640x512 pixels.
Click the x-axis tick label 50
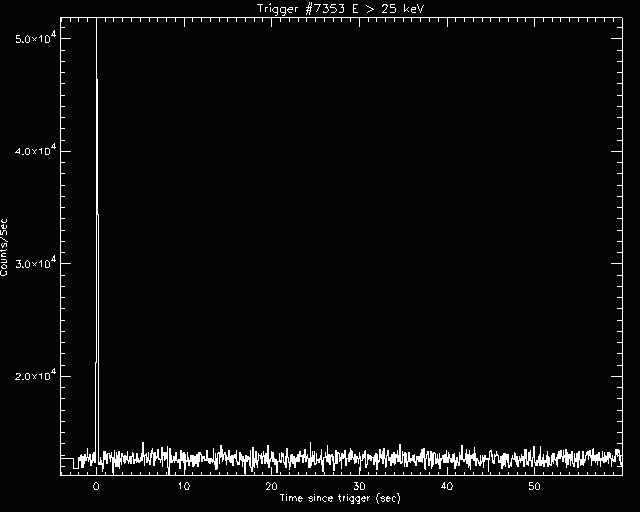point(534,486)
